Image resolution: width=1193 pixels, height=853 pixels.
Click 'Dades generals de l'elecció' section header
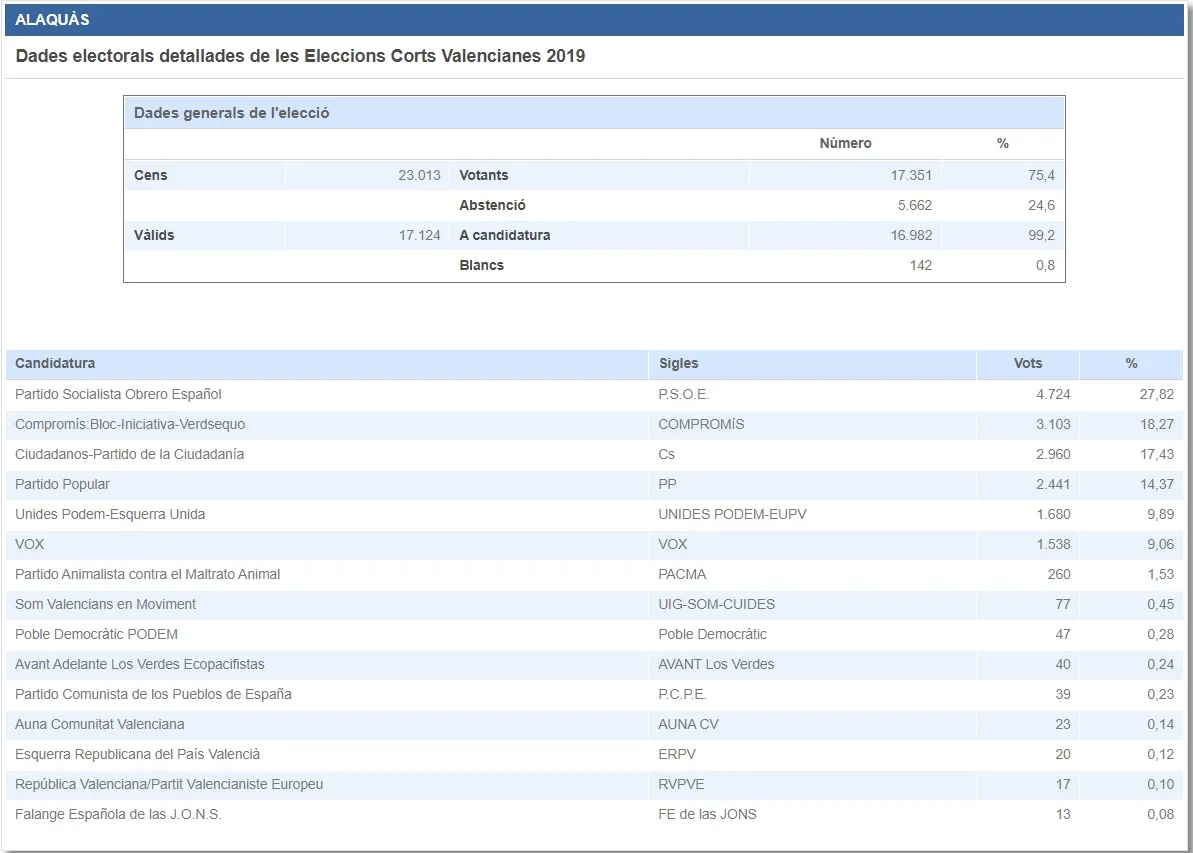231,113
